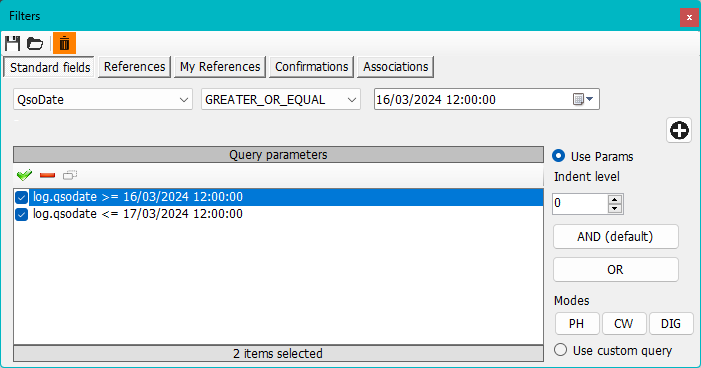Uncheck the log.qsodate >= 16/03/2024 checkbox
This screenshot has width=701, height=368.
(21, 197)
